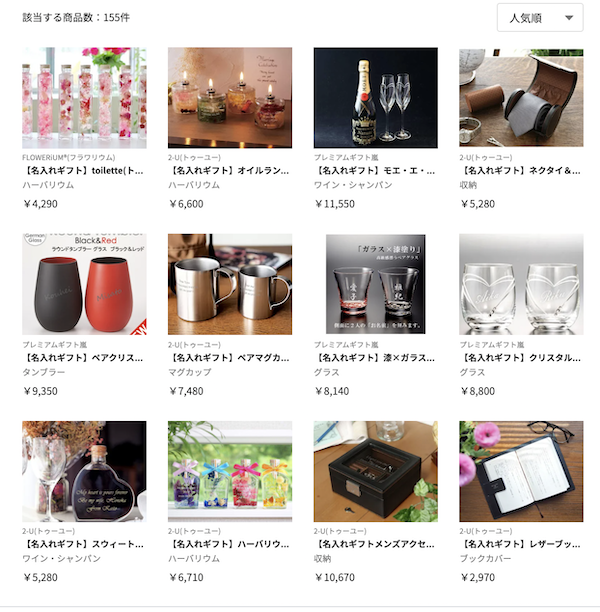
Task: Click the 【名入れギフト】toilette product title
Action: click(x=83, y=171)
